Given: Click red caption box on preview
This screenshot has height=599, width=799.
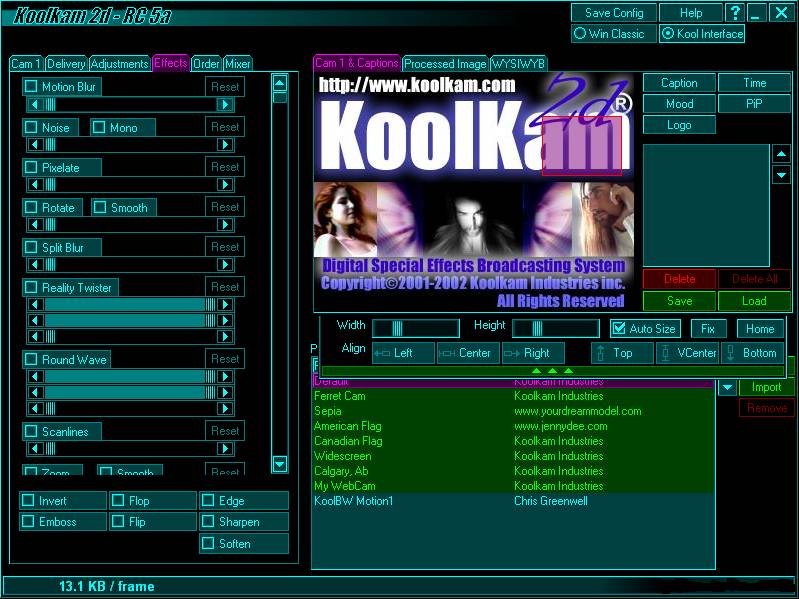Looking at the screenshot, I should point(581,146).
